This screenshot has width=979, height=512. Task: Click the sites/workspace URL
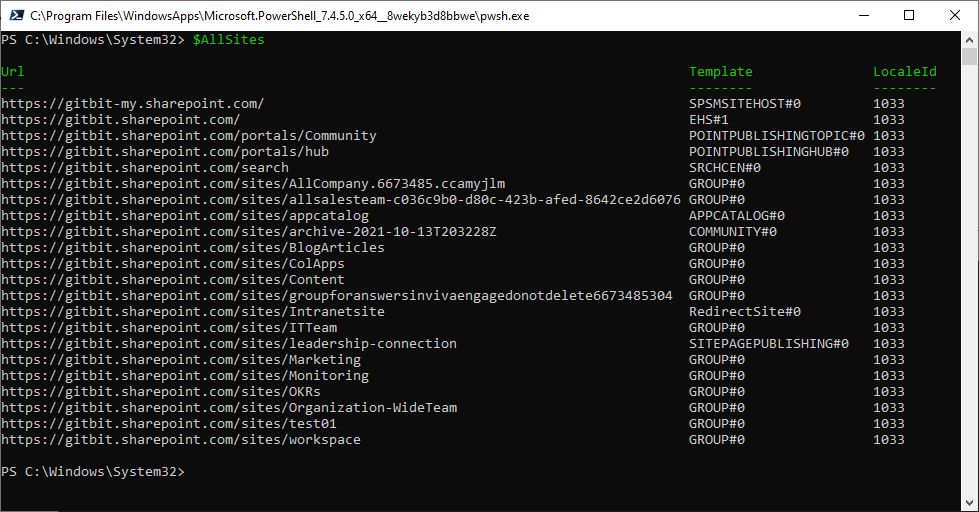click(x=181, y=440)
